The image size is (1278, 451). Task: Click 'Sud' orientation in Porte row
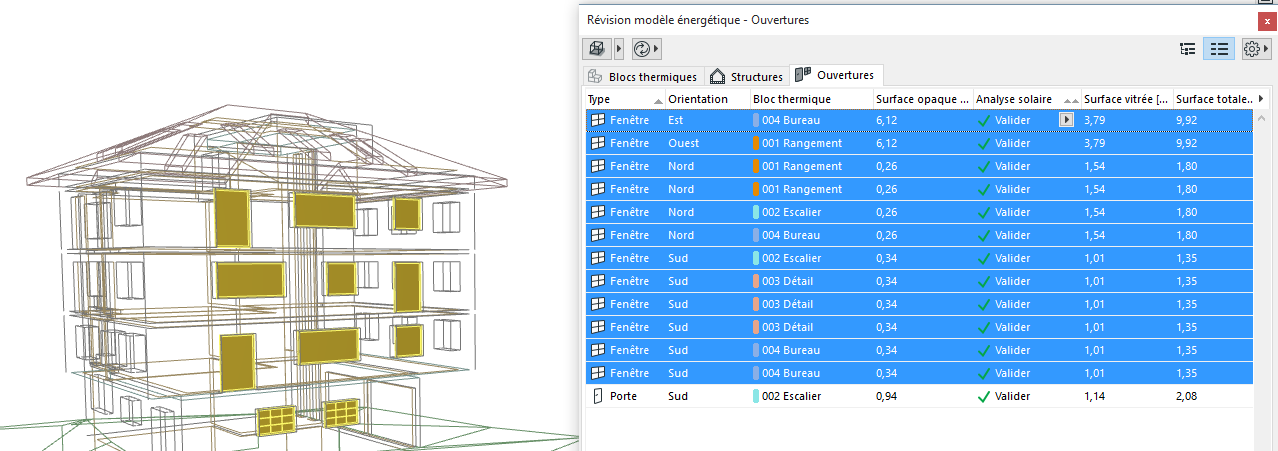click(x=678, y=396)
